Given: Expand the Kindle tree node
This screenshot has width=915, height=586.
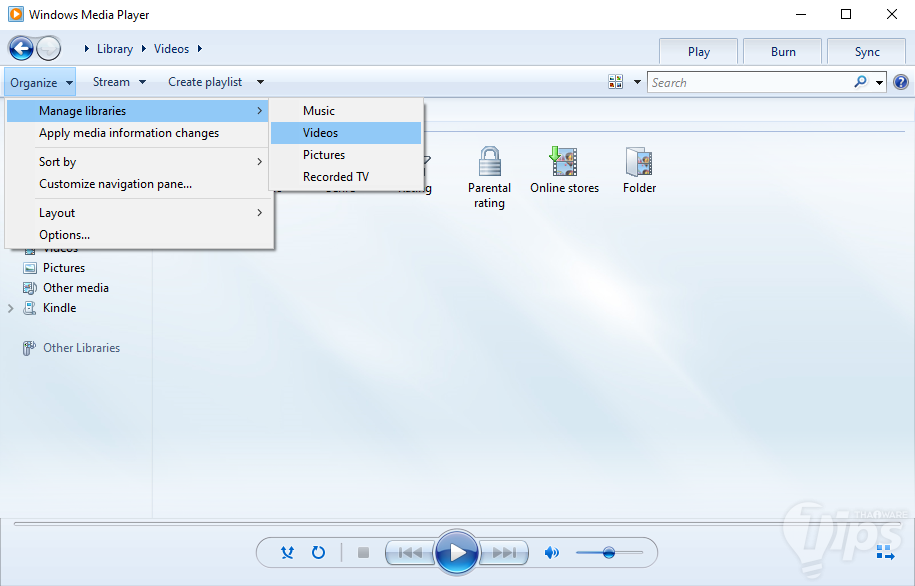Looking at the screenshot, I should click(11, 308).
